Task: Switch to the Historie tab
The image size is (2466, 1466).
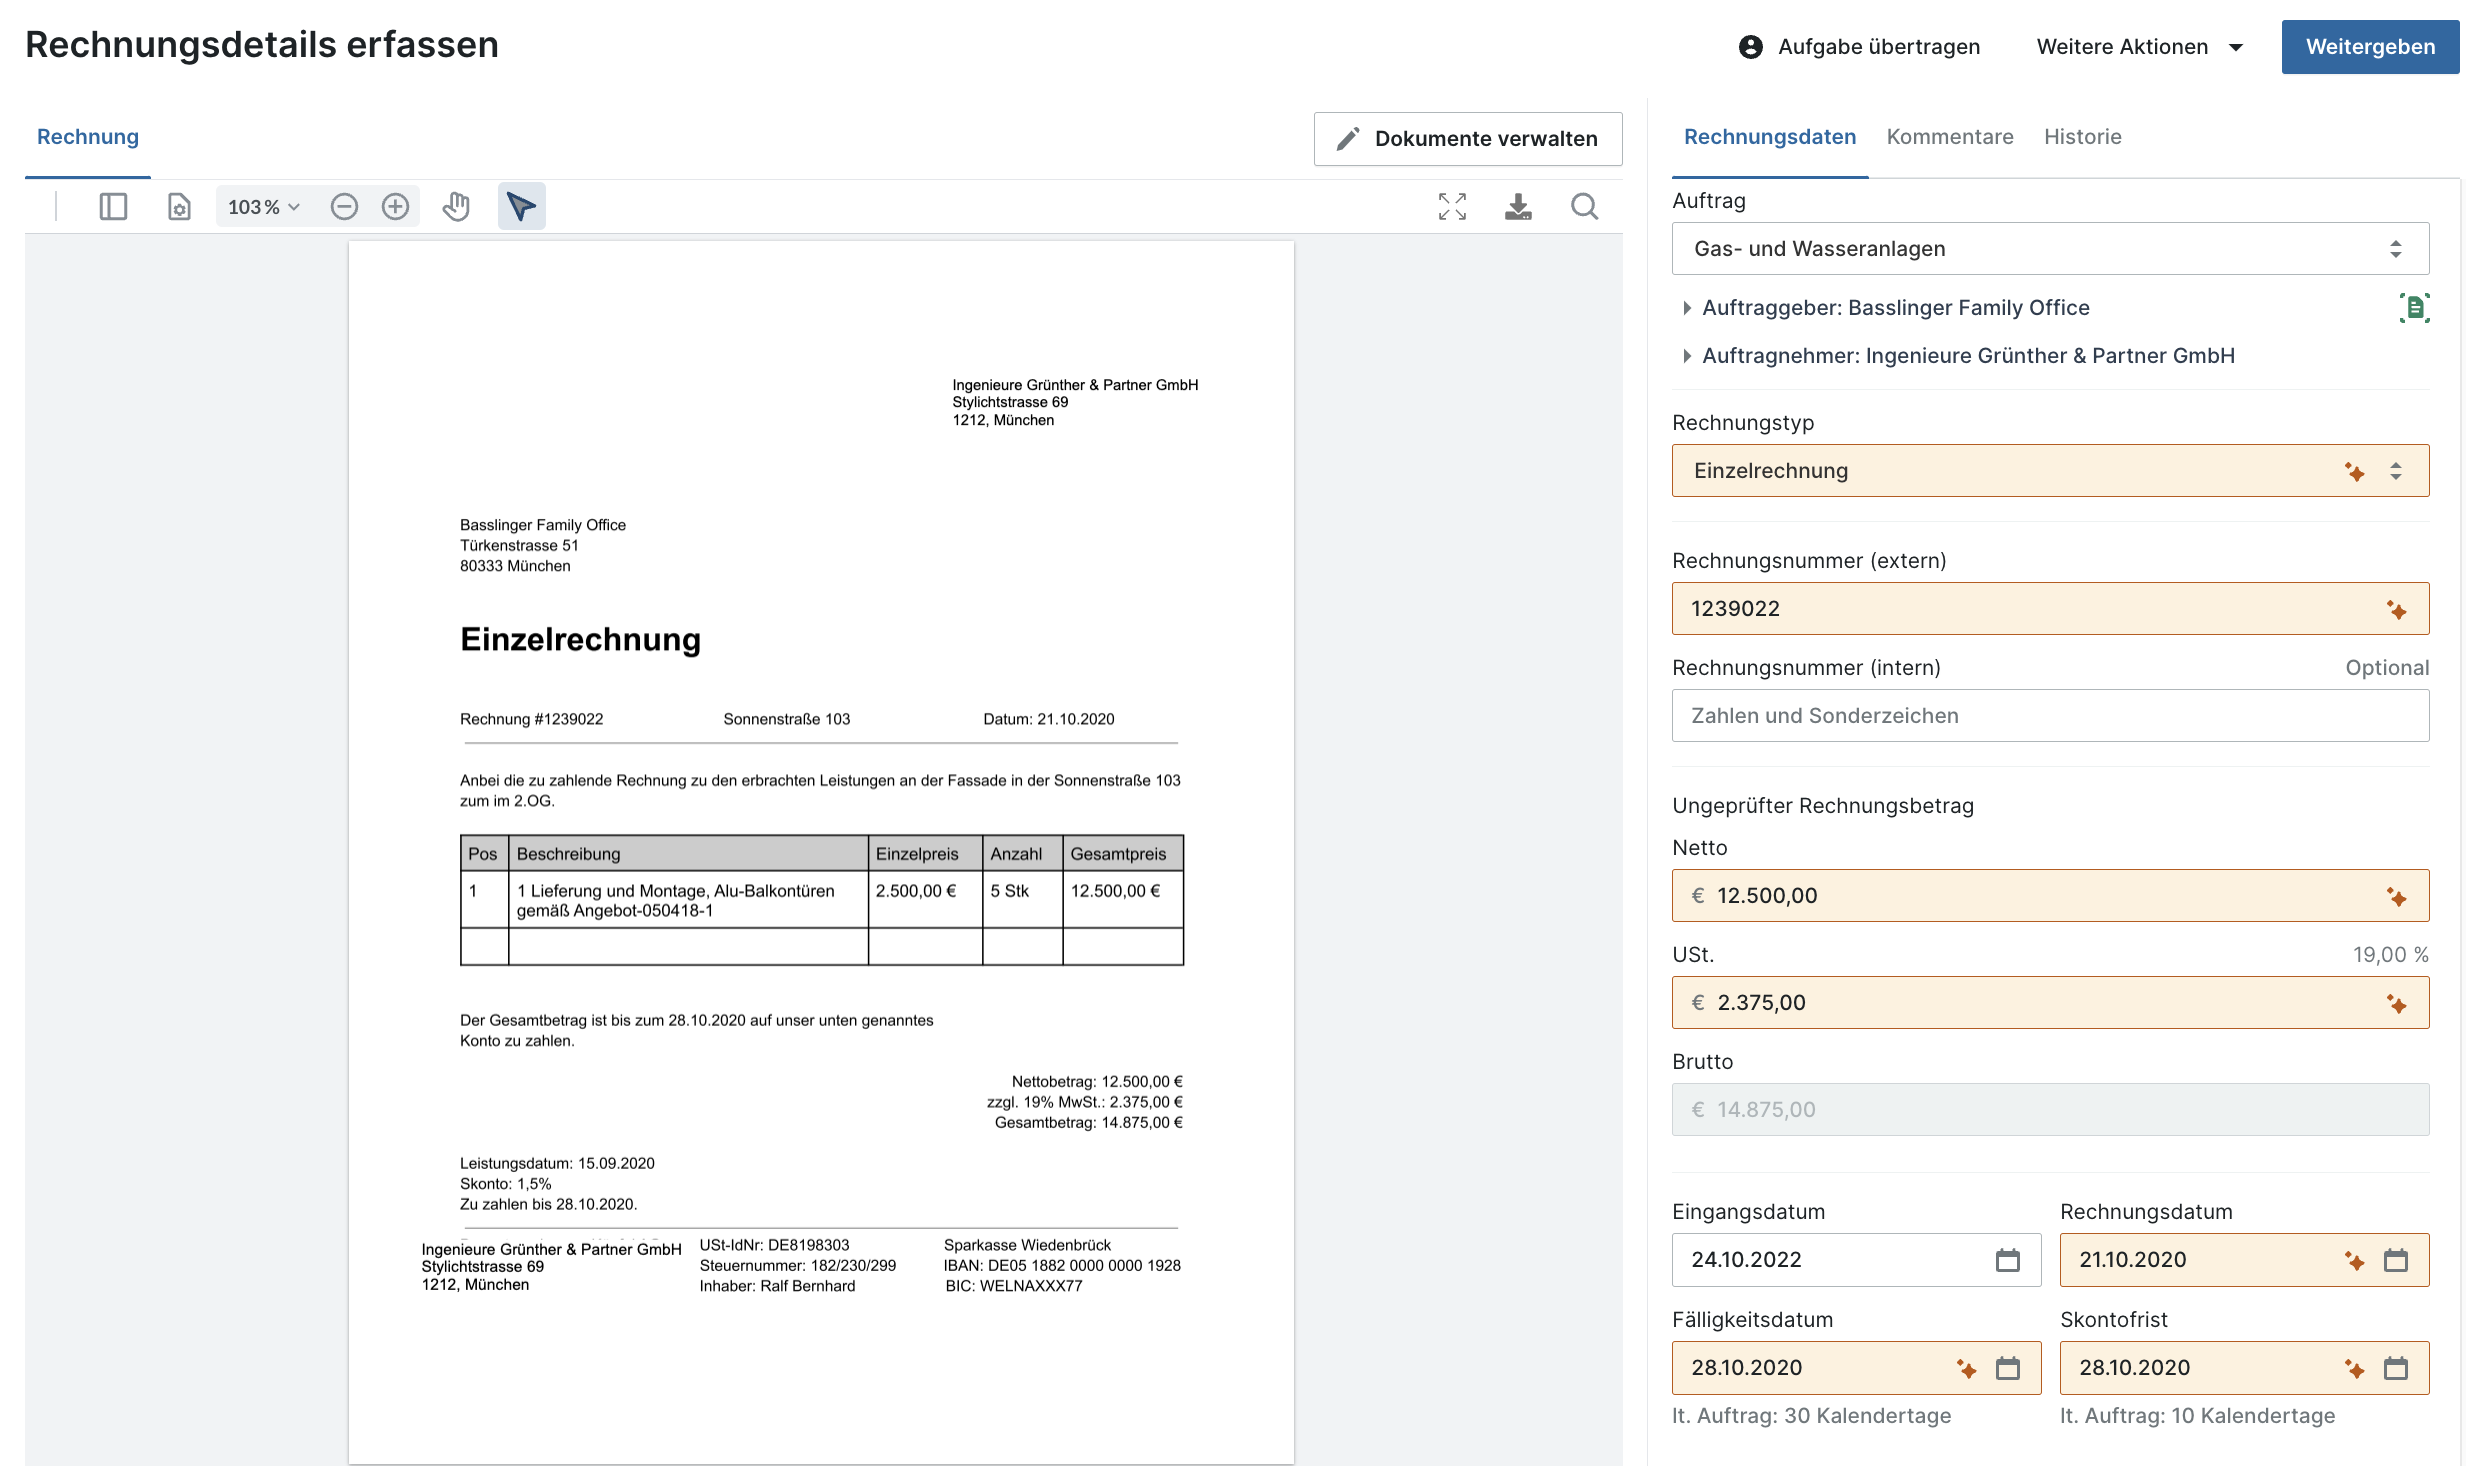Action: click(x=2082, y=137)
